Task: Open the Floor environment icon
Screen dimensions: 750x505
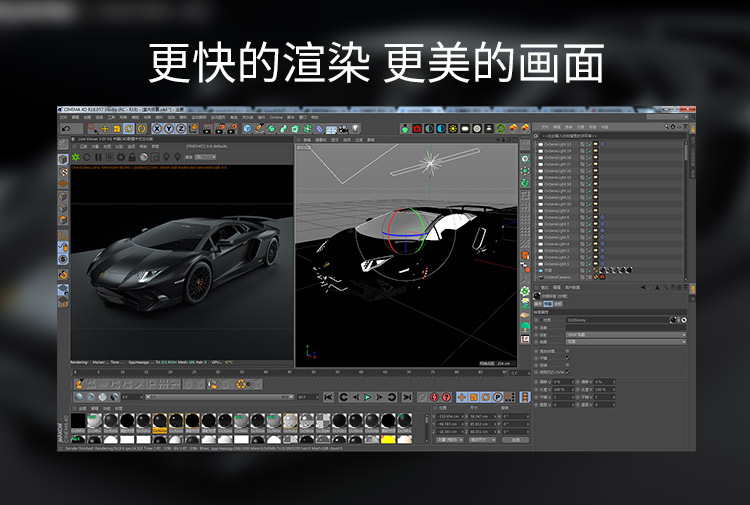Action: [x=331, y=129]
